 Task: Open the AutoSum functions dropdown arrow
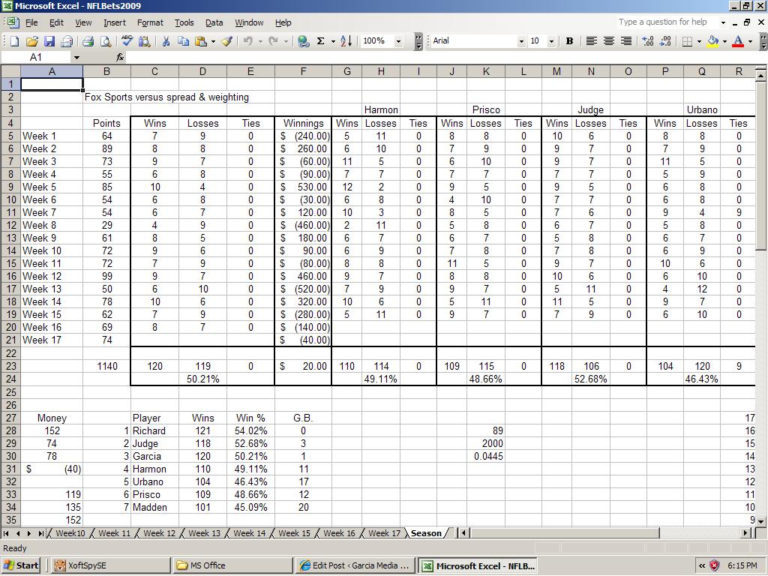333,42
